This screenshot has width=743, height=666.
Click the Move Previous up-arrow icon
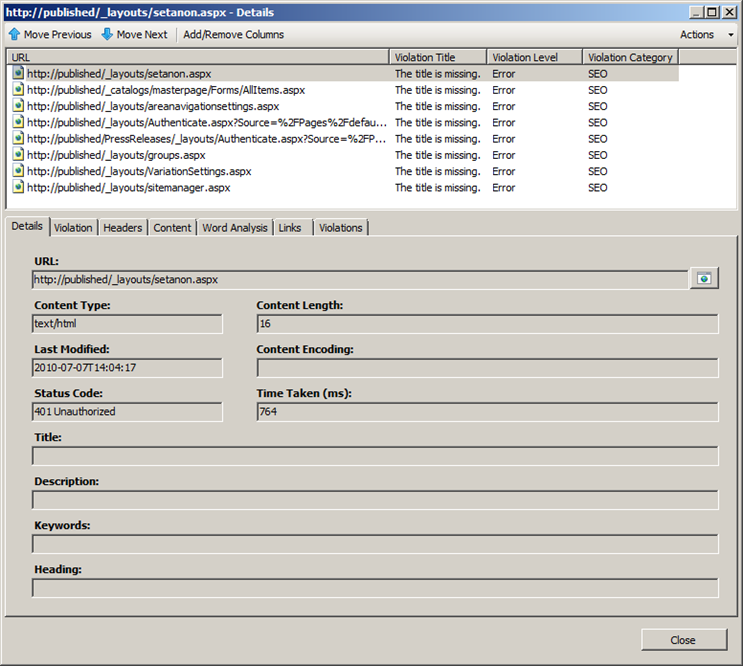click(14, 34)
